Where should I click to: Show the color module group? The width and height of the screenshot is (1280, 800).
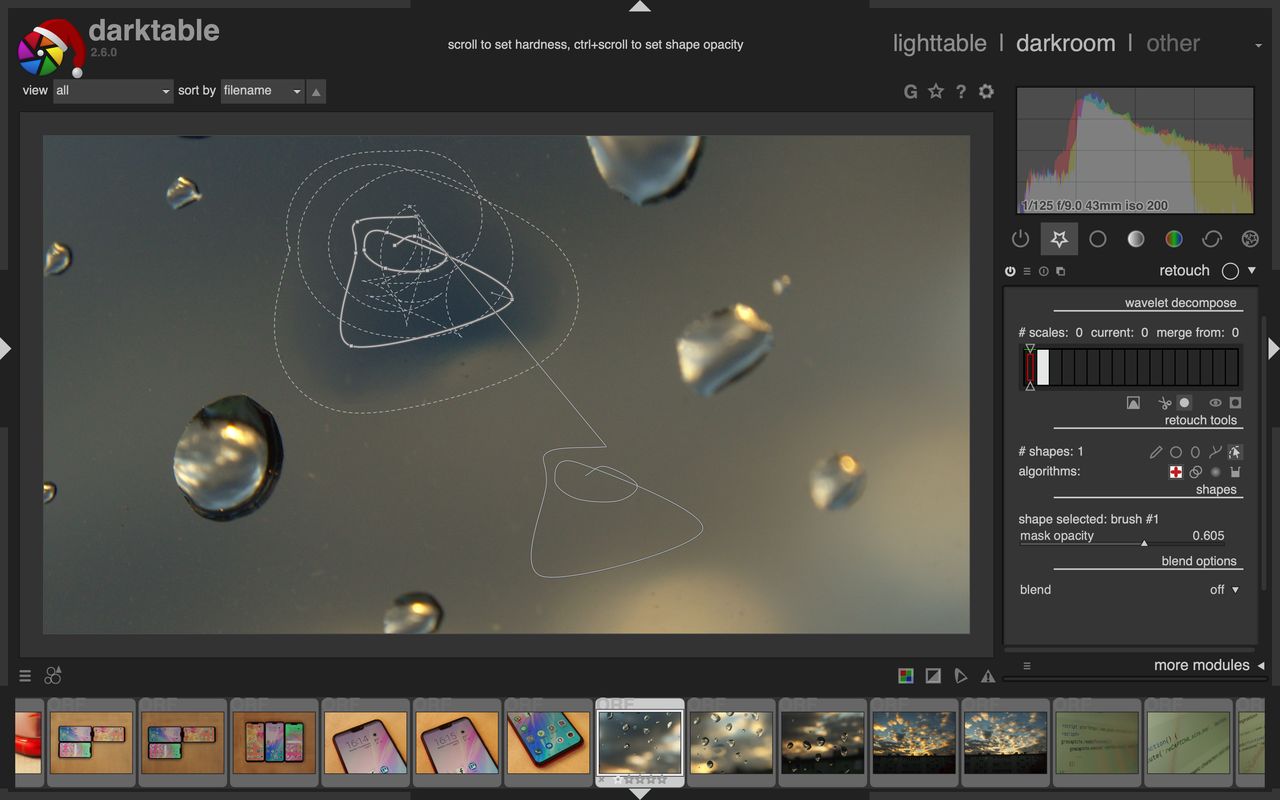pos(1174,239)
